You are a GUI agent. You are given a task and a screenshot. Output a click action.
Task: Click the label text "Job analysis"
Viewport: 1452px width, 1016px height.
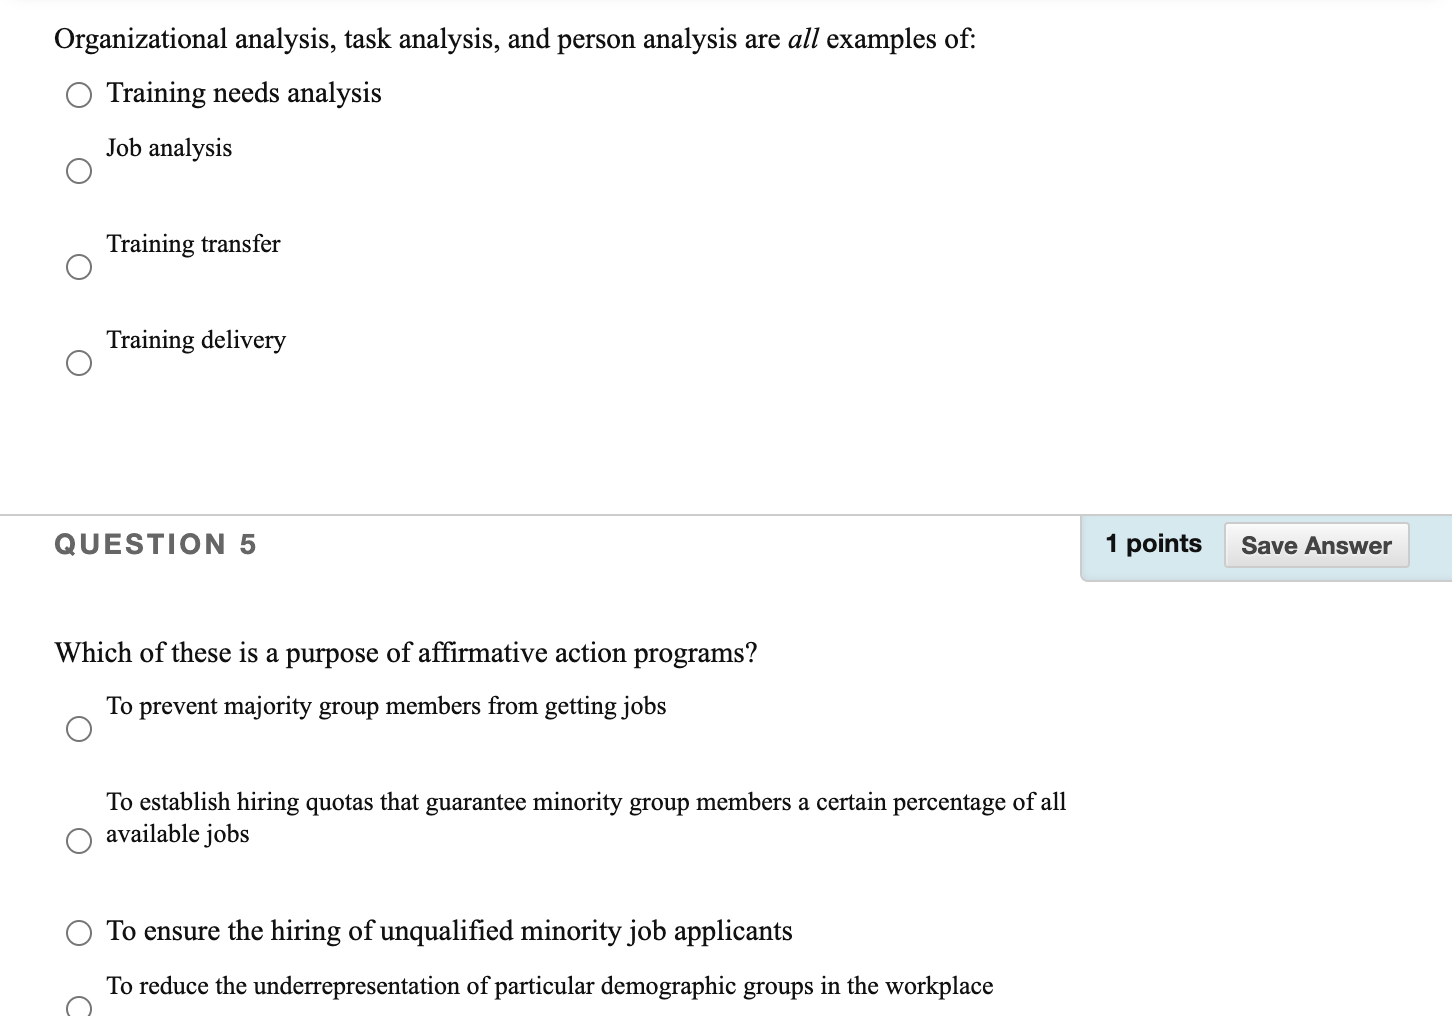click(x=169, y=147)
